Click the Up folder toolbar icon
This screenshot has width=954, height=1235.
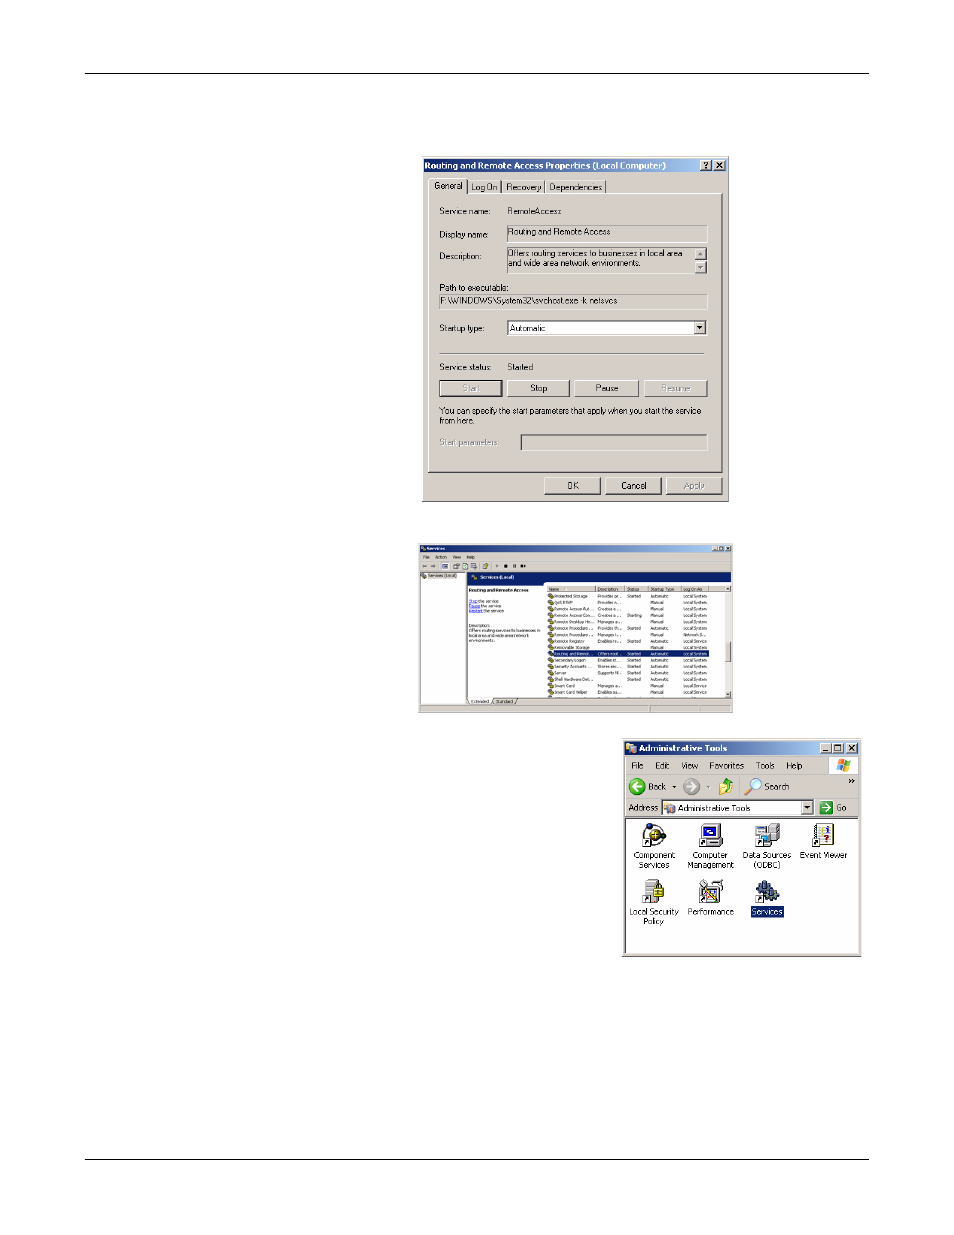coord(726,787)
